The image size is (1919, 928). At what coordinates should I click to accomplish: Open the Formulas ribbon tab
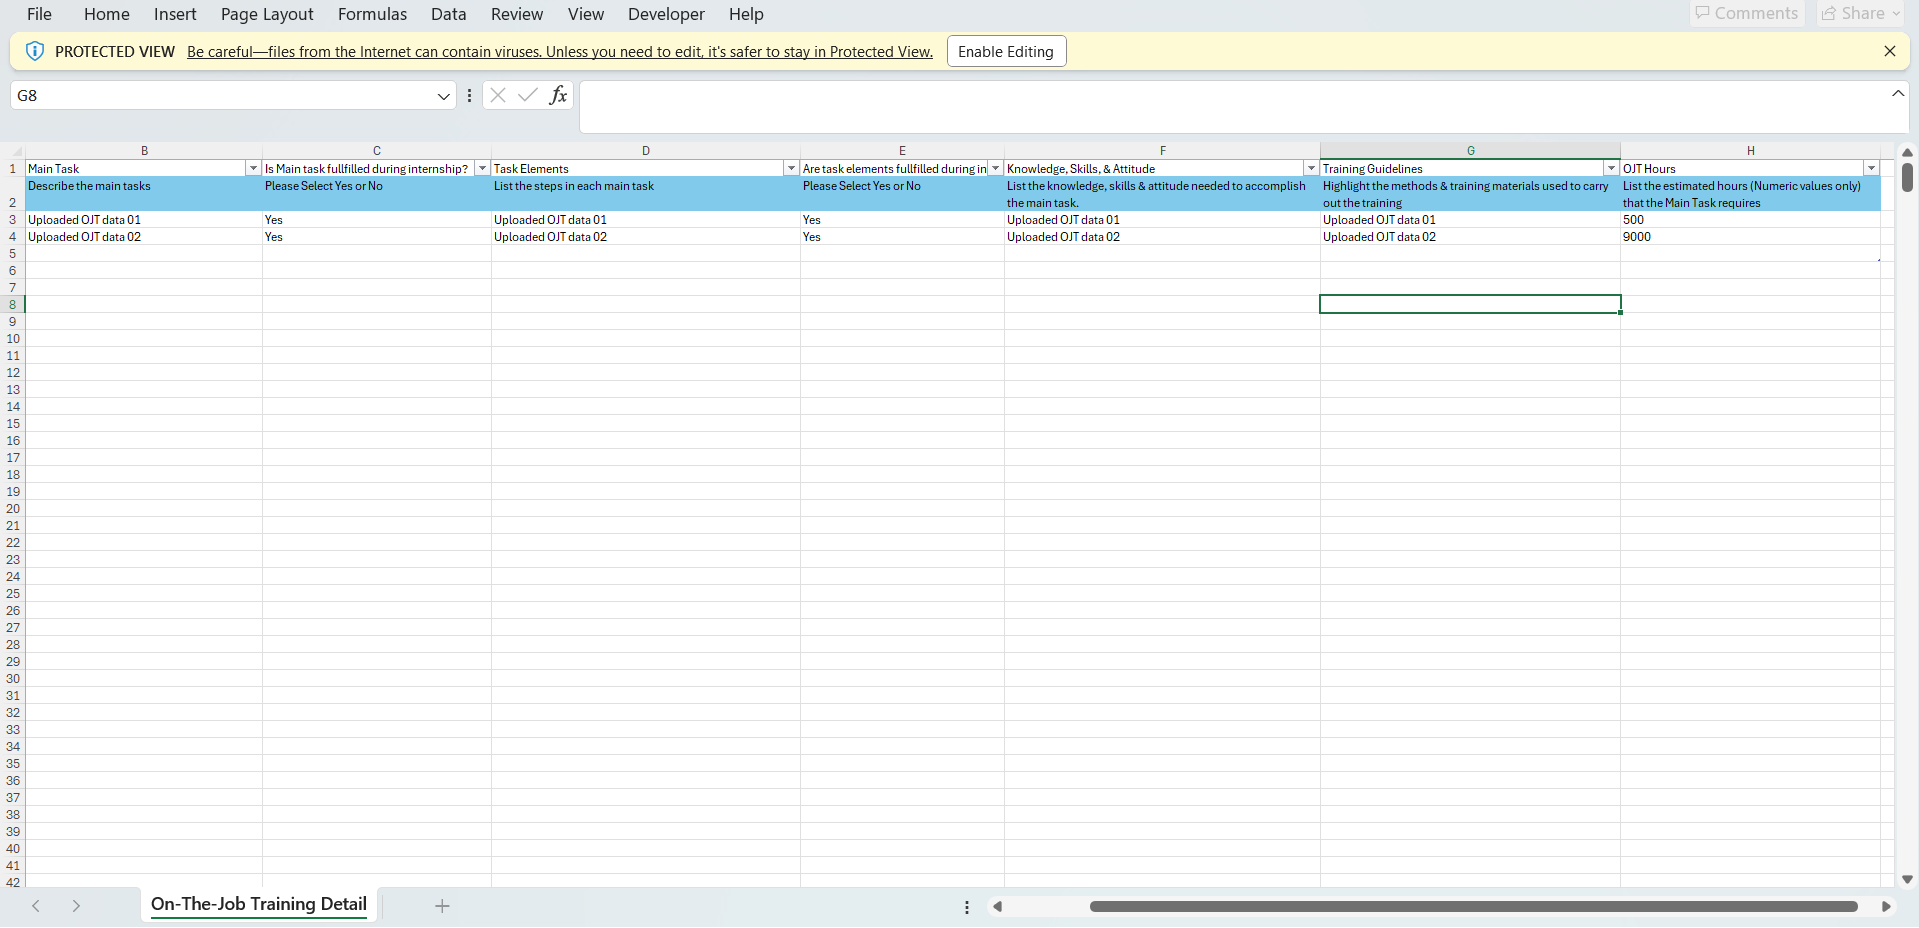[372, 14]
